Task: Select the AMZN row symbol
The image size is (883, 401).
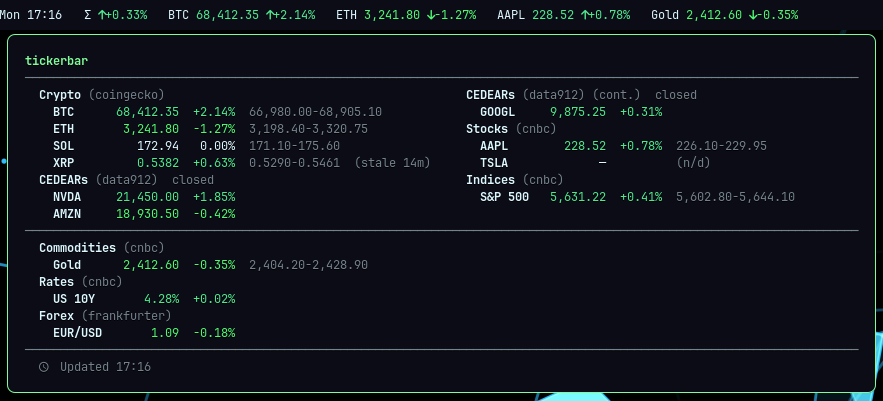Action: 67,213
